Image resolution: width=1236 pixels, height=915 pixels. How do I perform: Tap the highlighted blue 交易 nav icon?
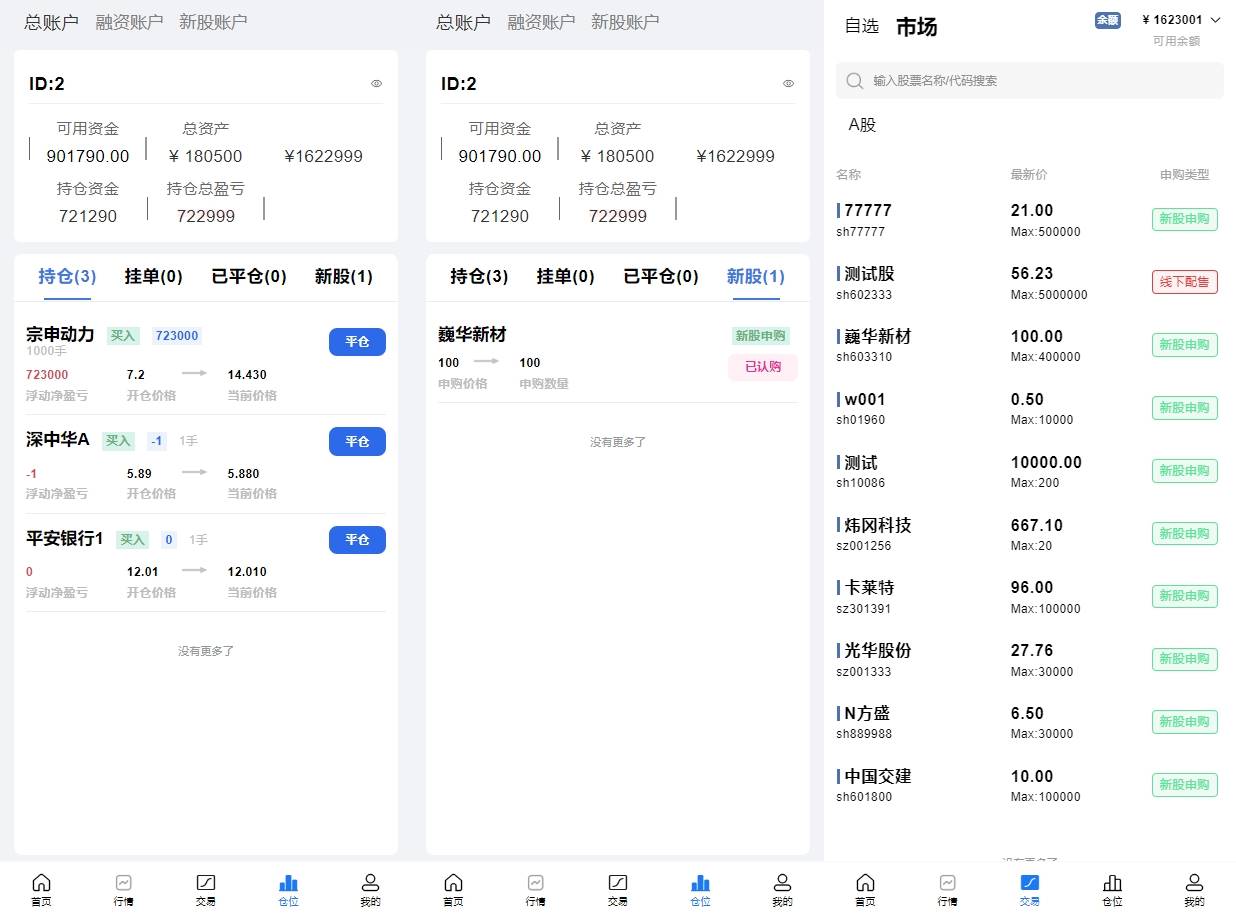1029,883
